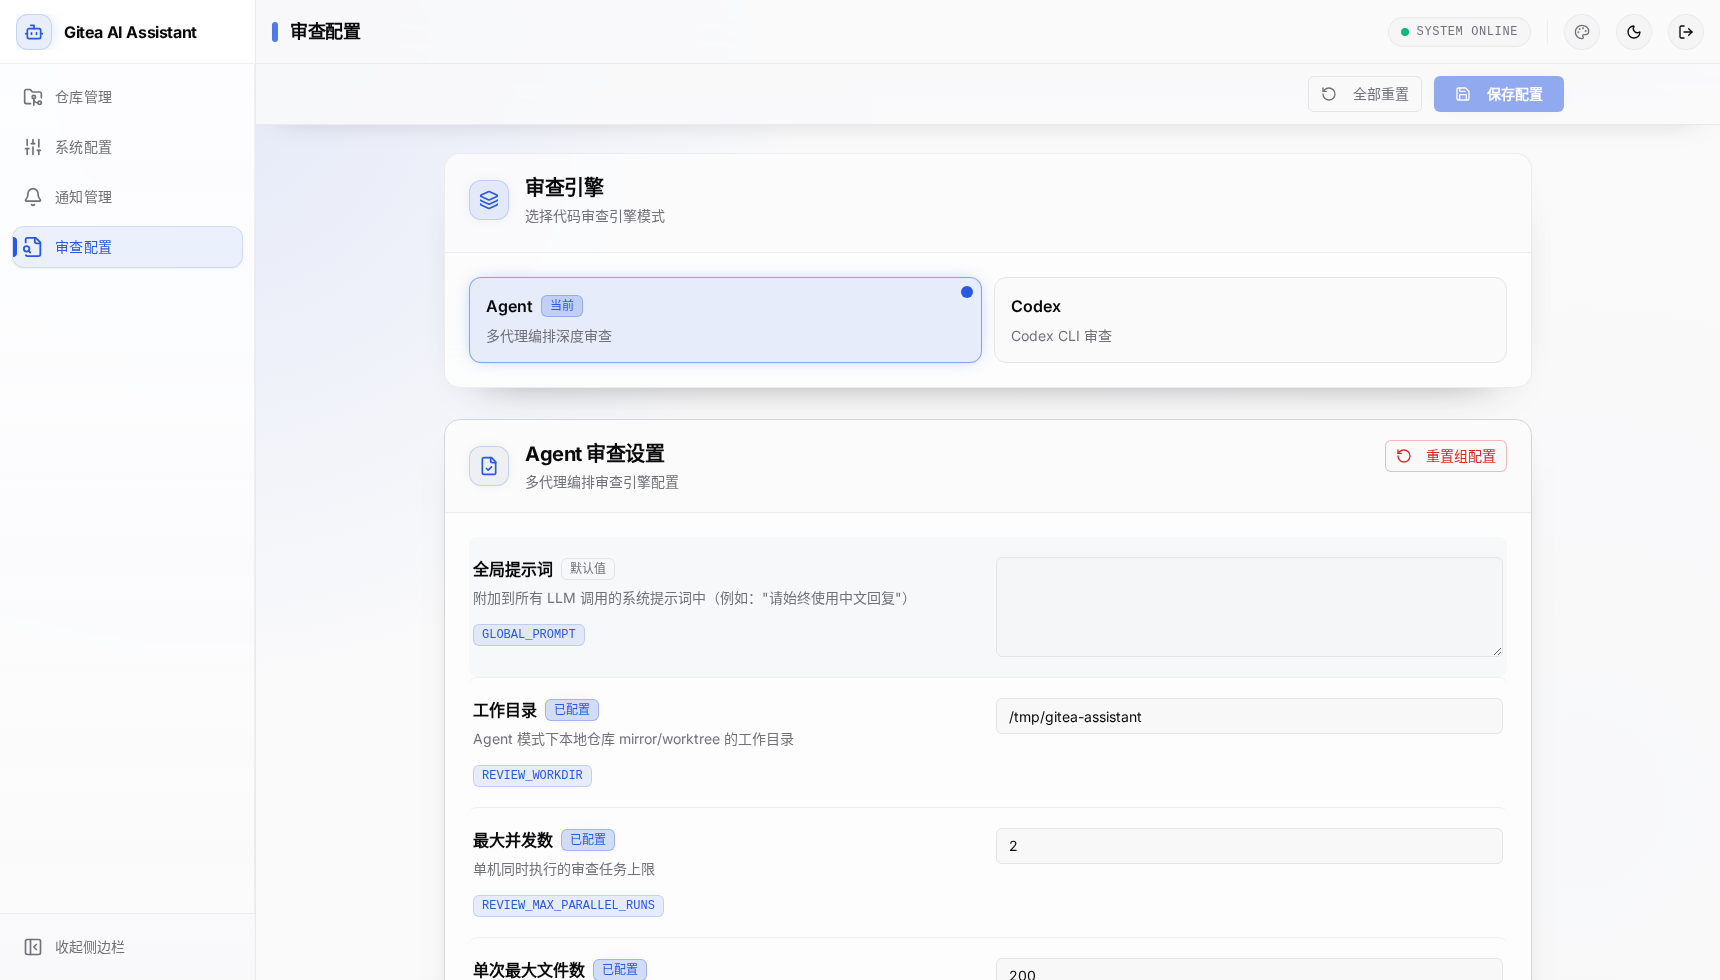Image resolution: width=1720 pixels, height=980 pixels.
Task: Click the 仓库管理 folder icon
Action: [x=33, y=97]
